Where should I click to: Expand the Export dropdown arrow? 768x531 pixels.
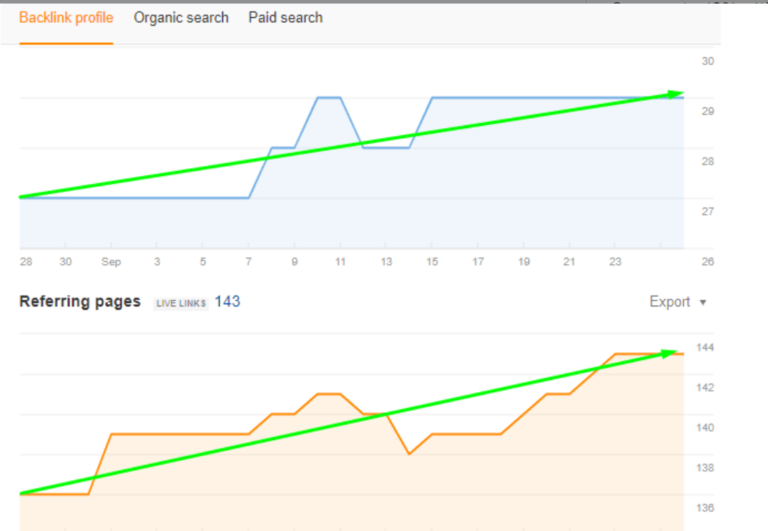[x=703, y=302]
